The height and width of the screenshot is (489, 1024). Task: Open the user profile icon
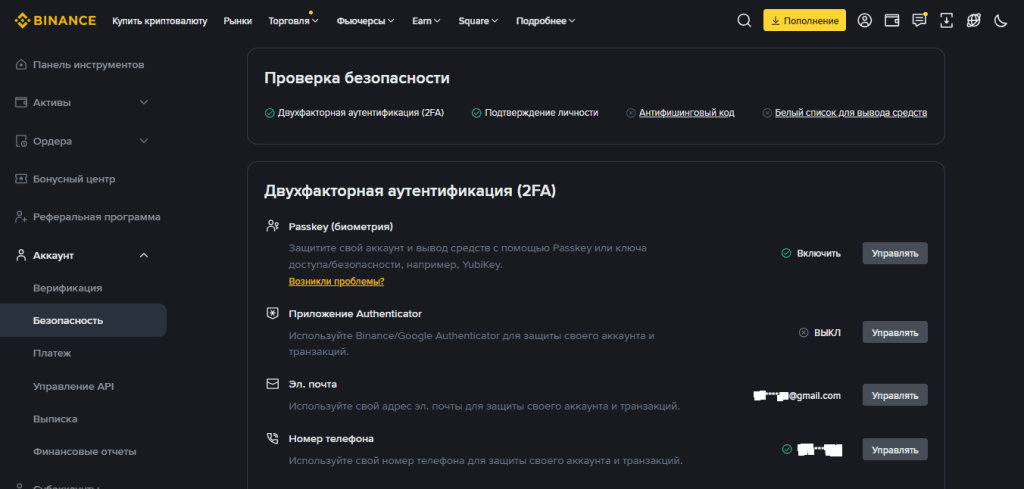pos(865,20)
